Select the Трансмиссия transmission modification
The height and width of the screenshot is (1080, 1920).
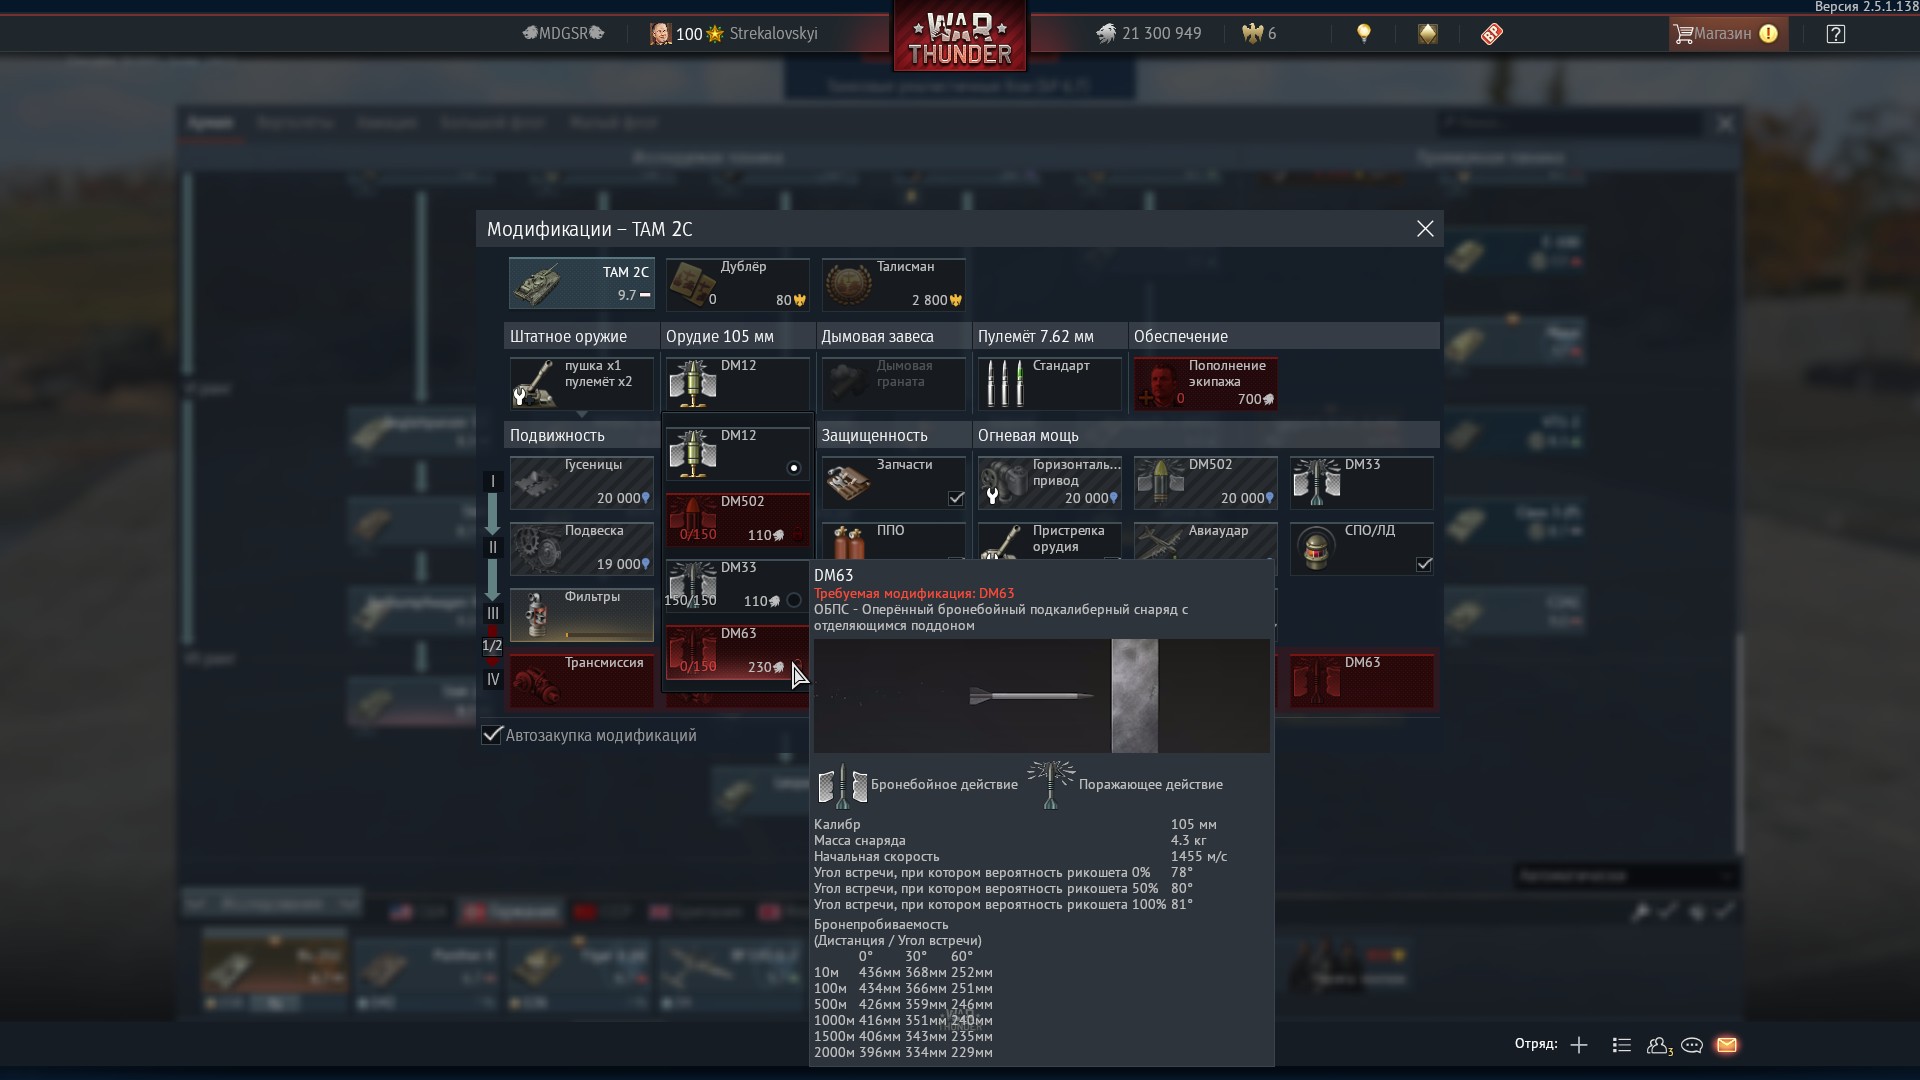tap(581, 681)
